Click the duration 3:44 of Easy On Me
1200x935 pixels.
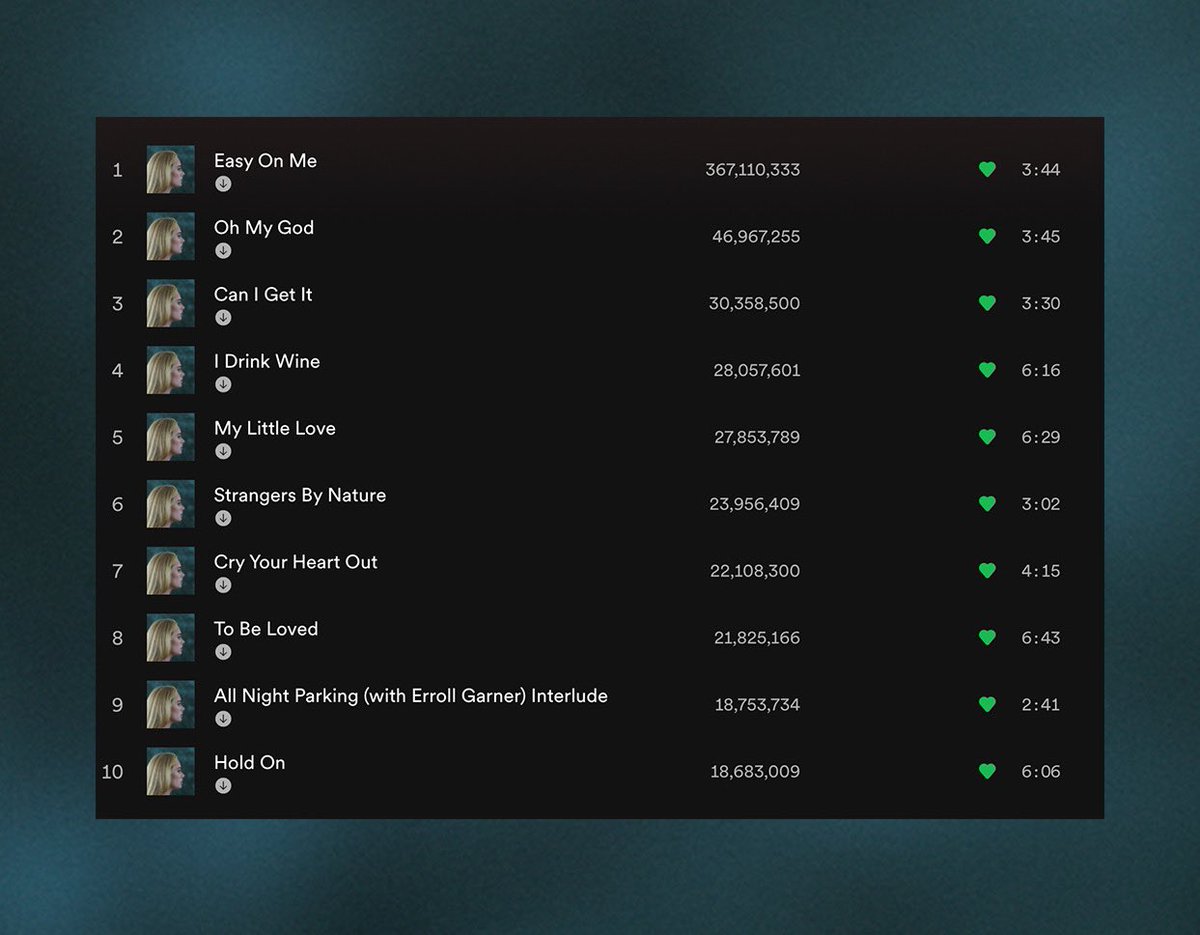pos(1041,170)
